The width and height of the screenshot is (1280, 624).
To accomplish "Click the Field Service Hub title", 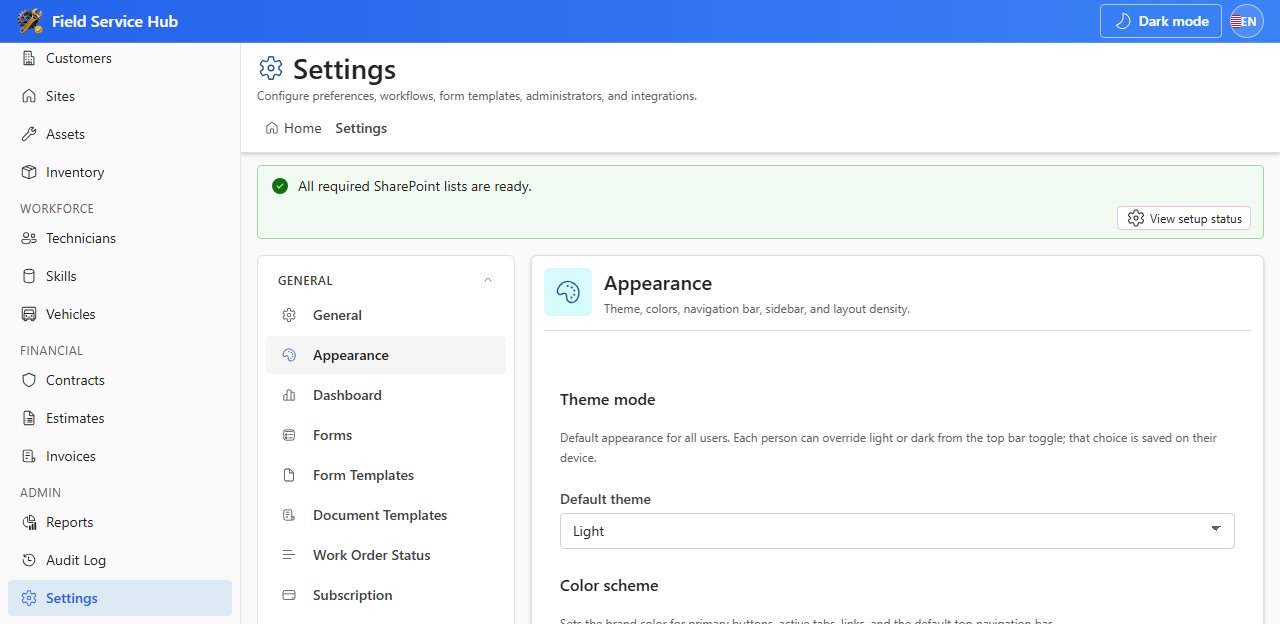I will pyautogui.click(x=115, y=21).
